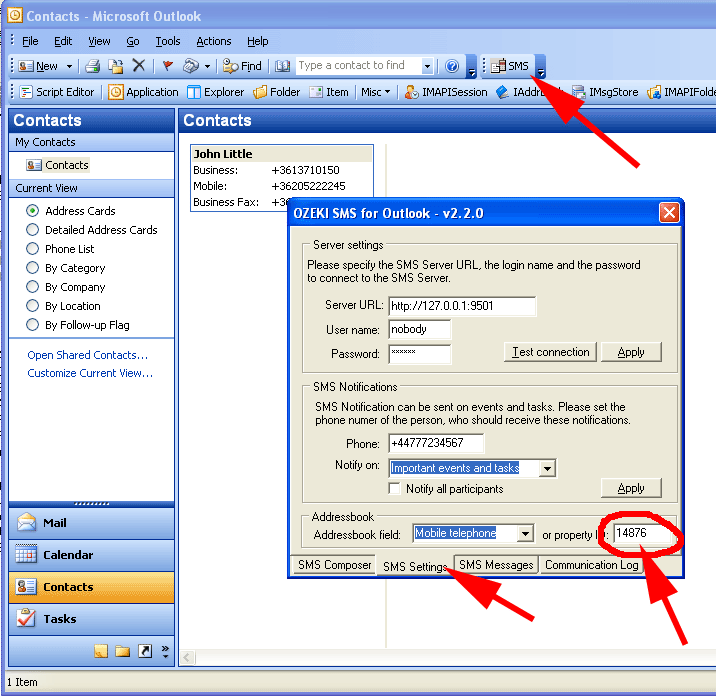Select the By Company view

click(x=66, y=287)
